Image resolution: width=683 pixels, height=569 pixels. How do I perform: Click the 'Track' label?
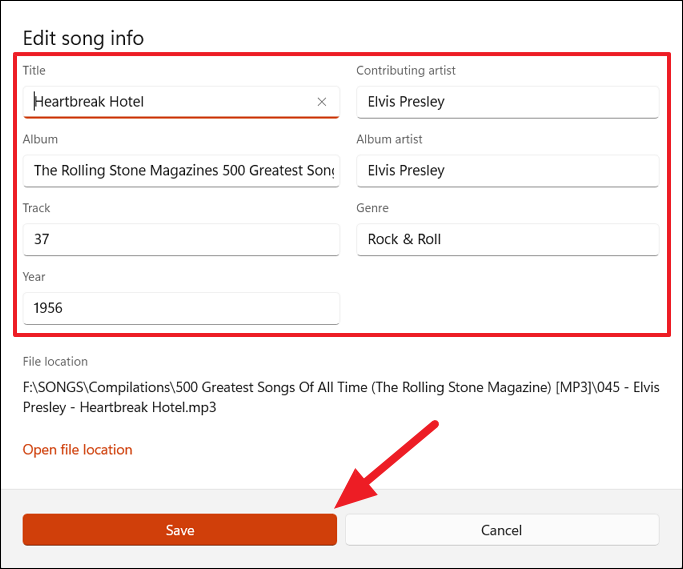pyautogui.click(x=37, y=208)
